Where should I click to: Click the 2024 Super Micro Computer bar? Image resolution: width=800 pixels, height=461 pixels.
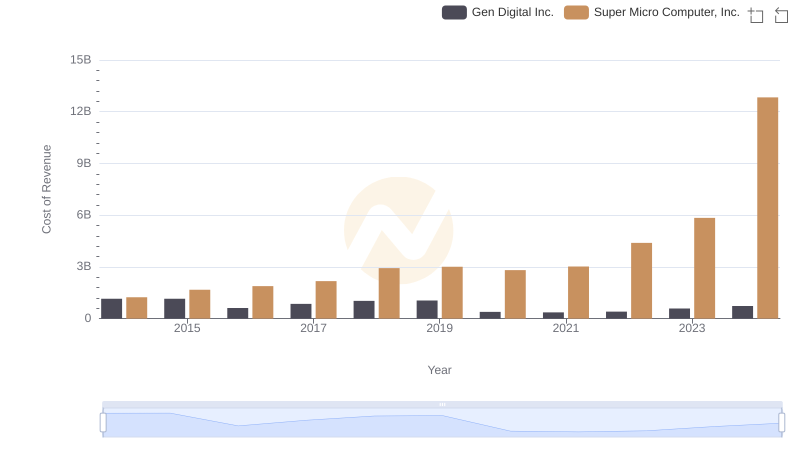tap(767, 208)
